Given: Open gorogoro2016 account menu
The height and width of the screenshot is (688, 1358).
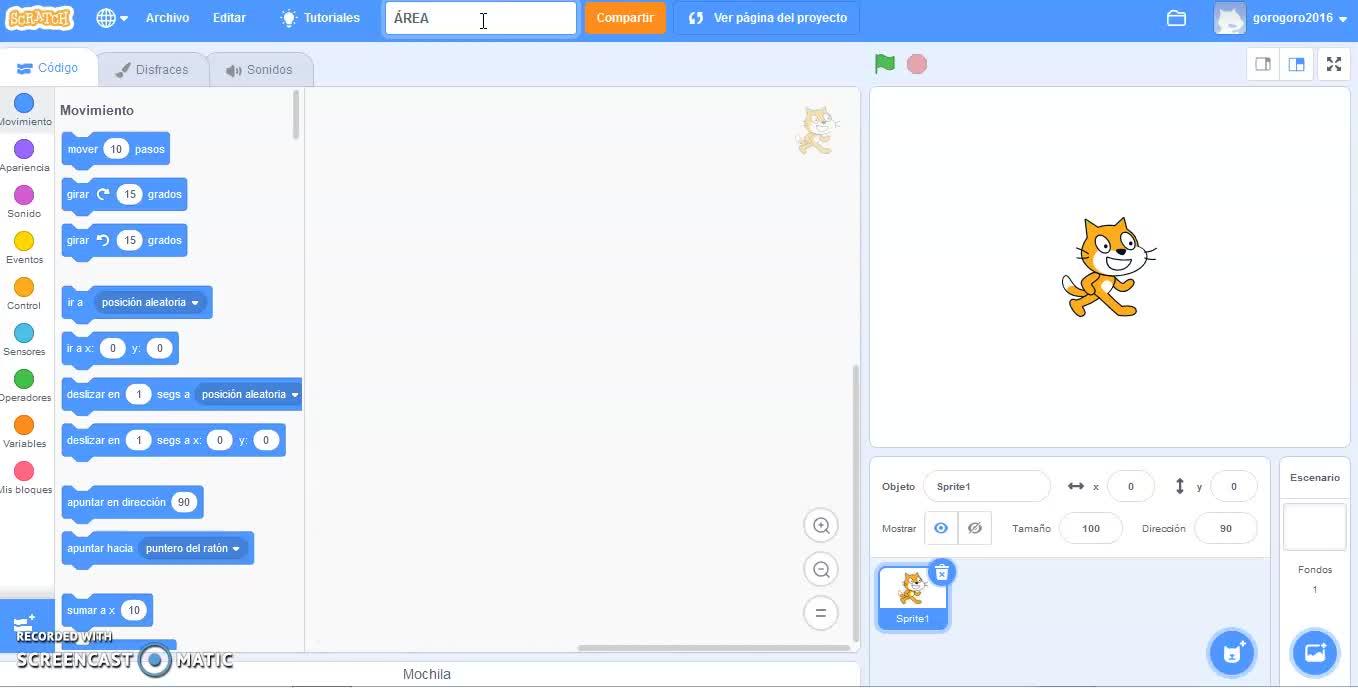Looking at the screenshot, I should [x=1282, y=18].
